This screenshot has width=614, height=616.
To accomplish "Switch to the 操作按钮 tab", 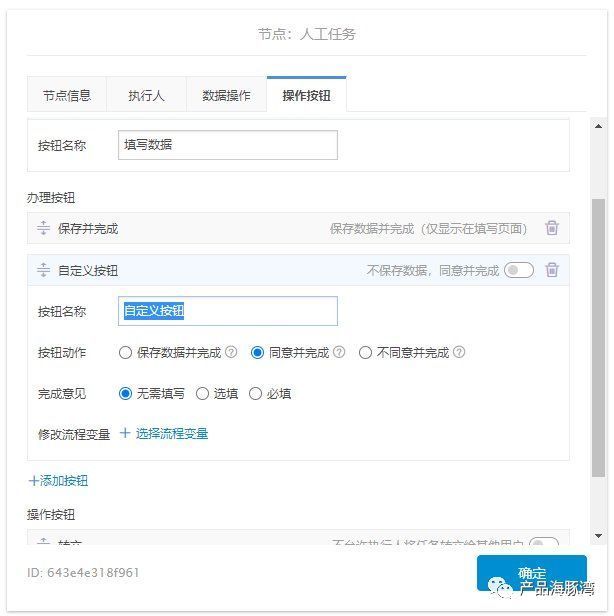I will 306,95.
